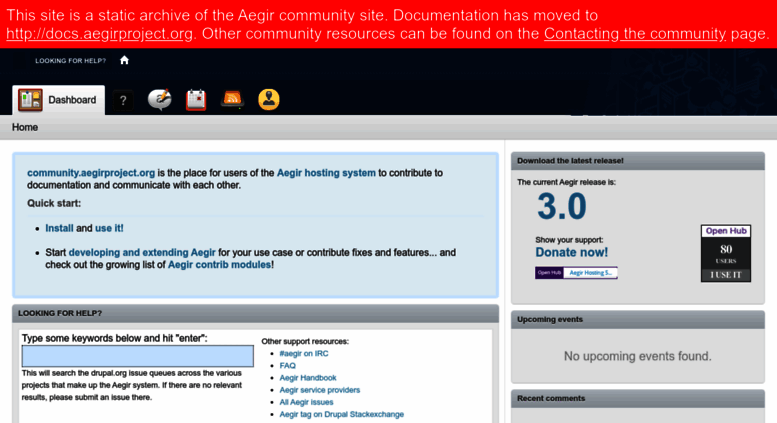Open the Contacting the community page link
The image size is (777, 423).
click(x=635, y=34)
